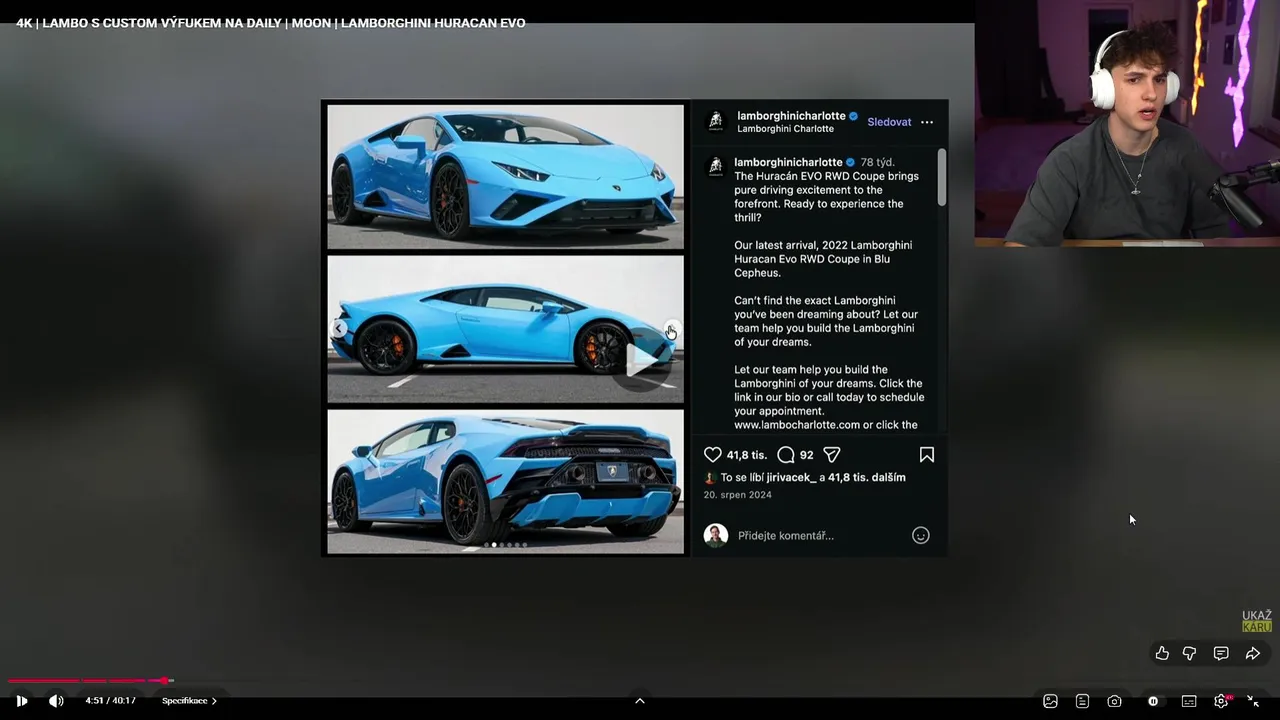Click the Ukaž Káru channel watermark

pyautogui.click(x=1257, y=621)
